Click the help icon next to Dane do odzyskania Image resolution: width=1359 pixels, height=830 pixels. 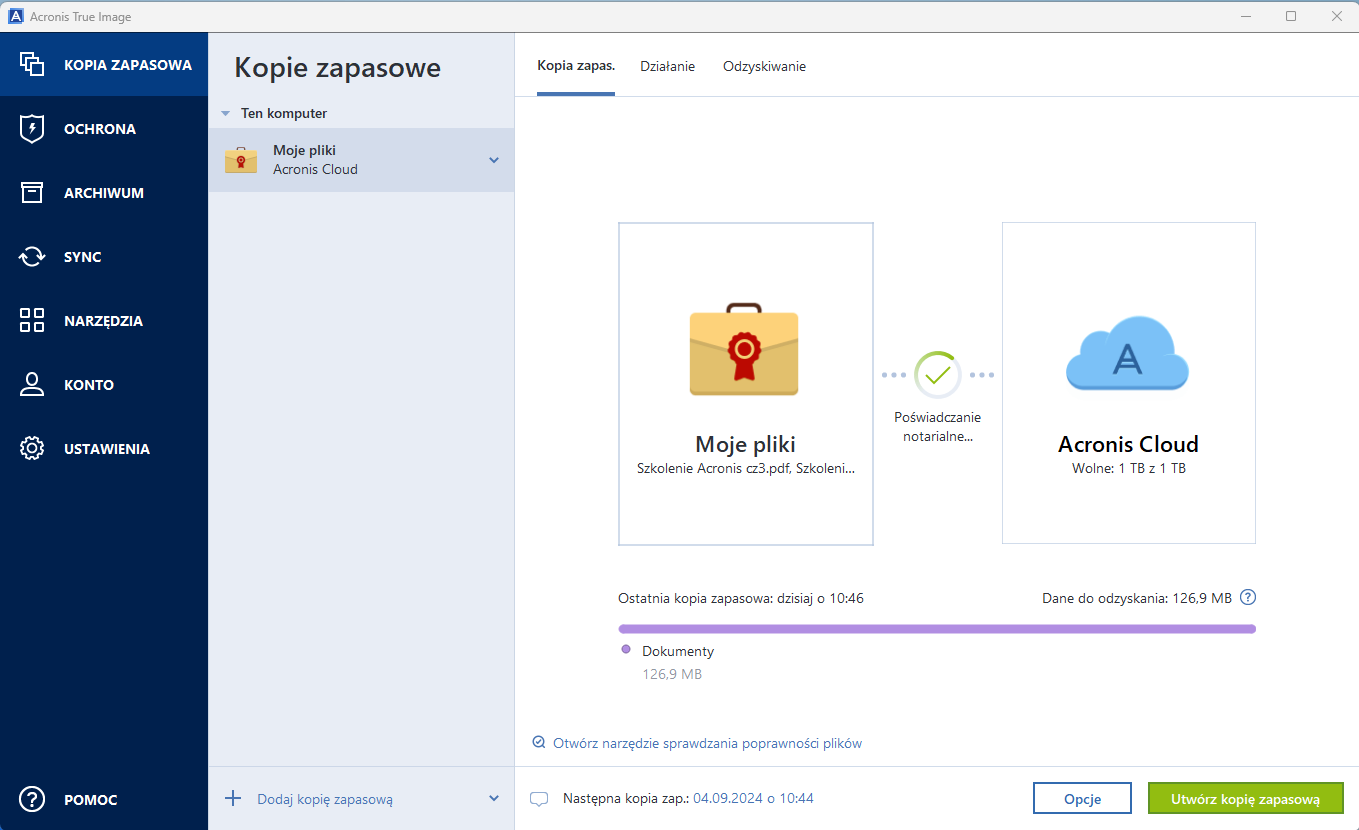pos(1247,598)
